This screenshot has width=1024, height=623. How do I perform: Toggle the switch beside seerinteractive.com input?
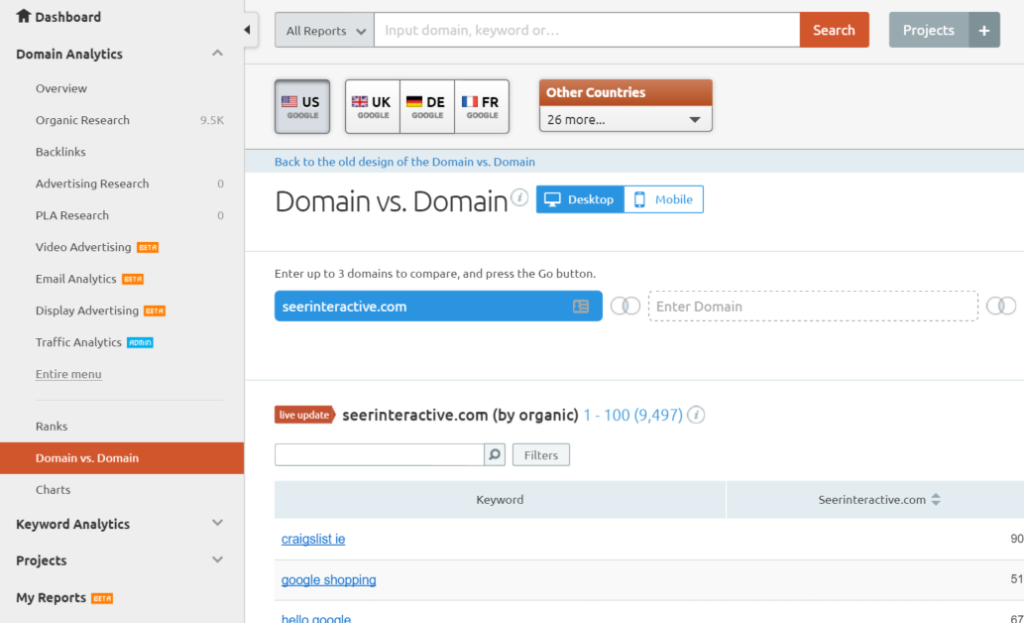625,305
